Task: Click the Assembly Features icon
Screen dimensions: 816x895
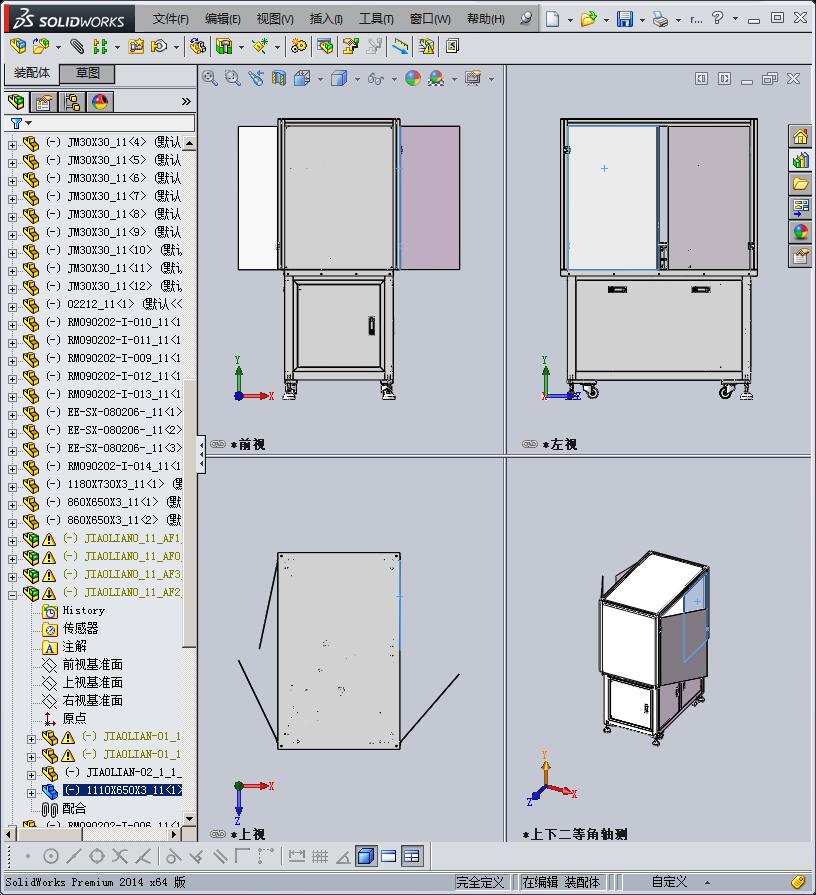Action: (224, 46)
